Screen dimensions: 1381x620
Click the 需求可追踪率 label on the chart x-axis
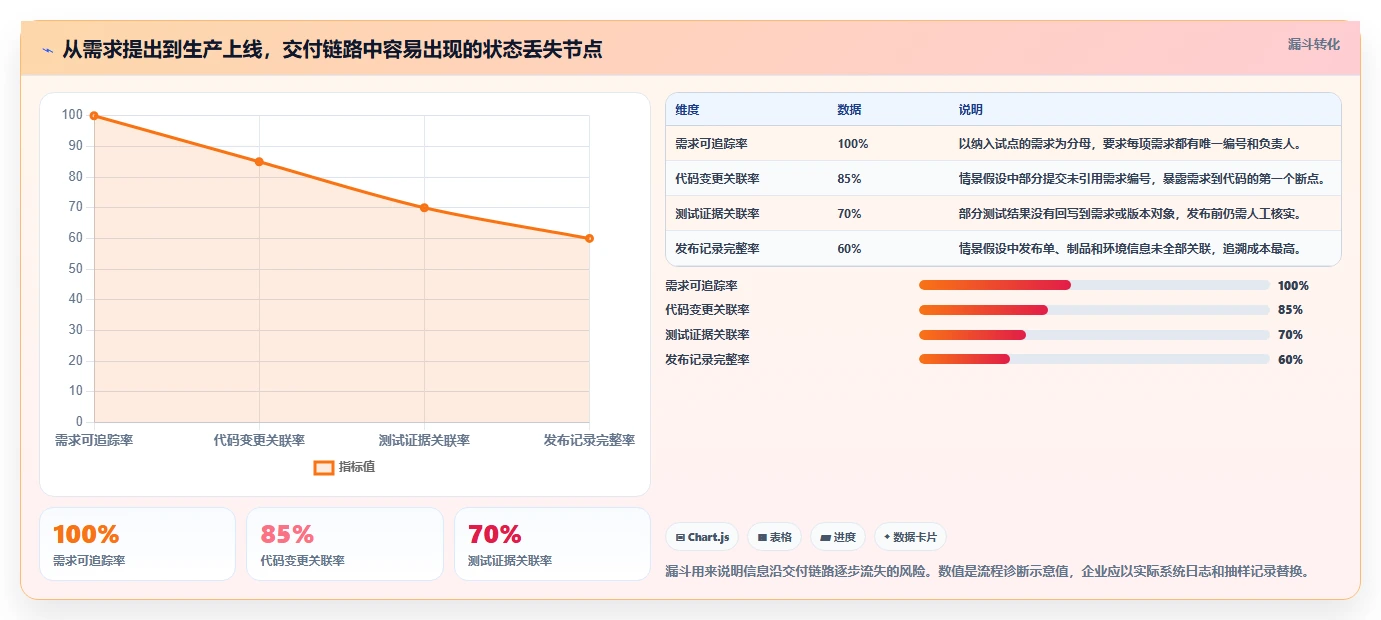coord(94,440)
